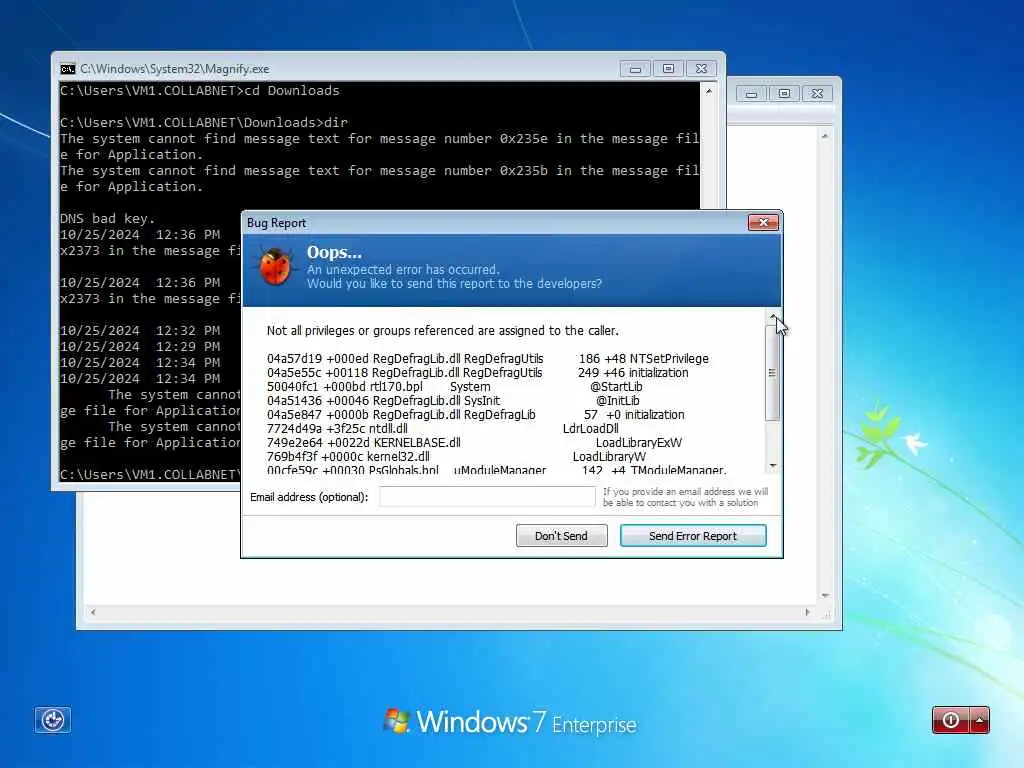Click the Send Error Report button
Image resolution: width=1024 pixels, height=768 pixels.
(x=693, y=536)
